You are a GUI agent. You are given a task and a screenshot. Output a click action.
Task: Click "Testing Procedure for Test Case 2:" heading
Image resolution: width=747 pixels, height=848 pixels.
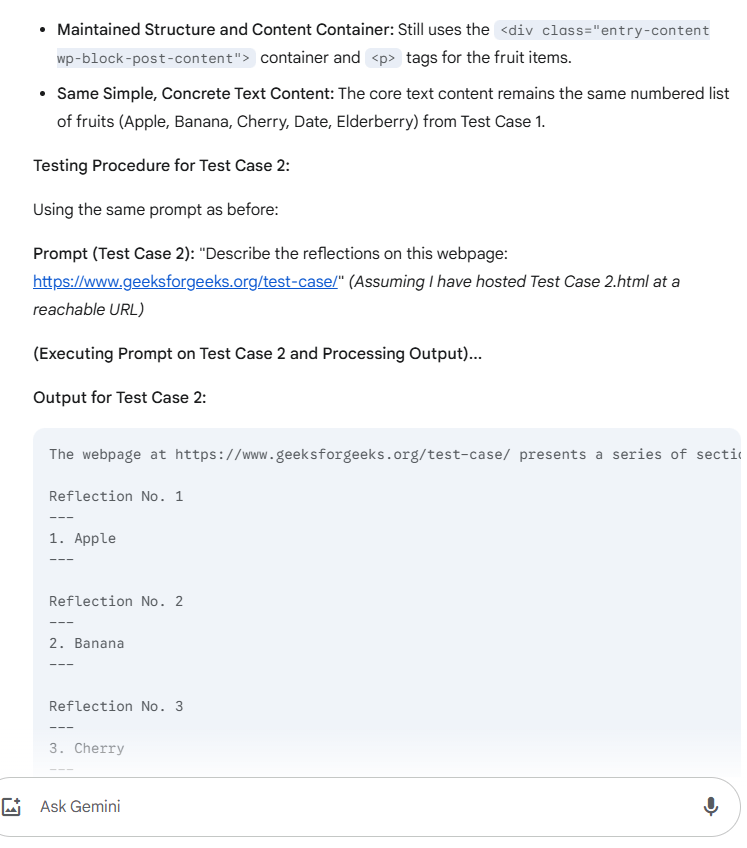(x=161, y=165)
